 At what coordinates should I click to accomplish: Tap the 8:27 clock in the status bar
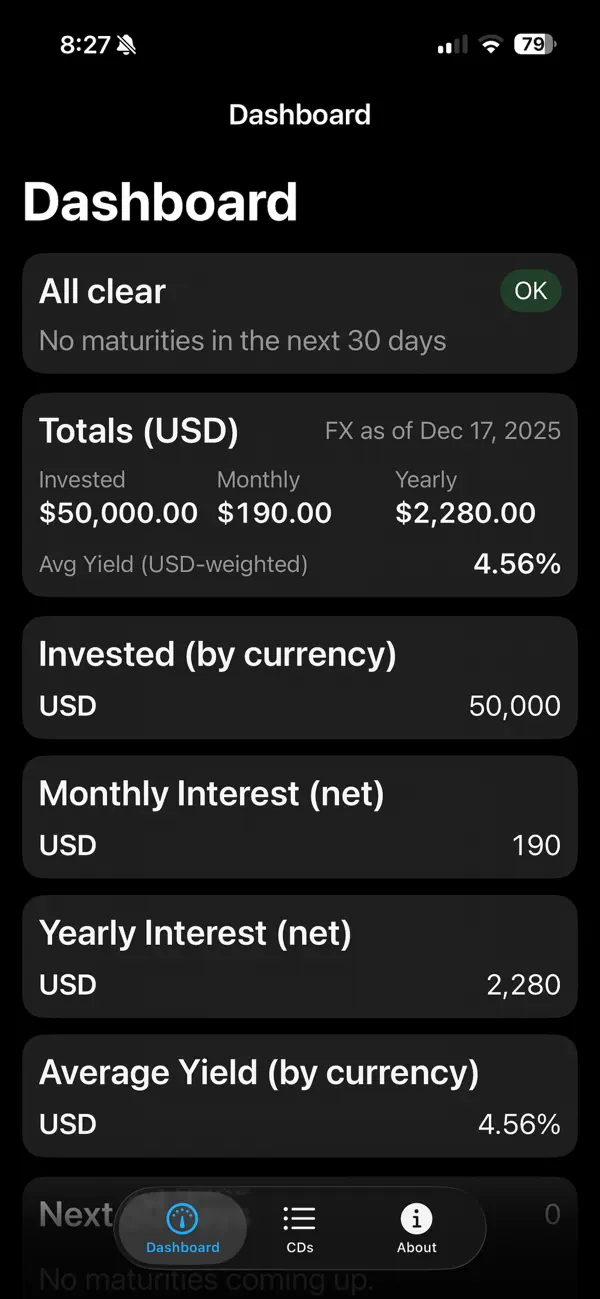[x=87, y=45]
